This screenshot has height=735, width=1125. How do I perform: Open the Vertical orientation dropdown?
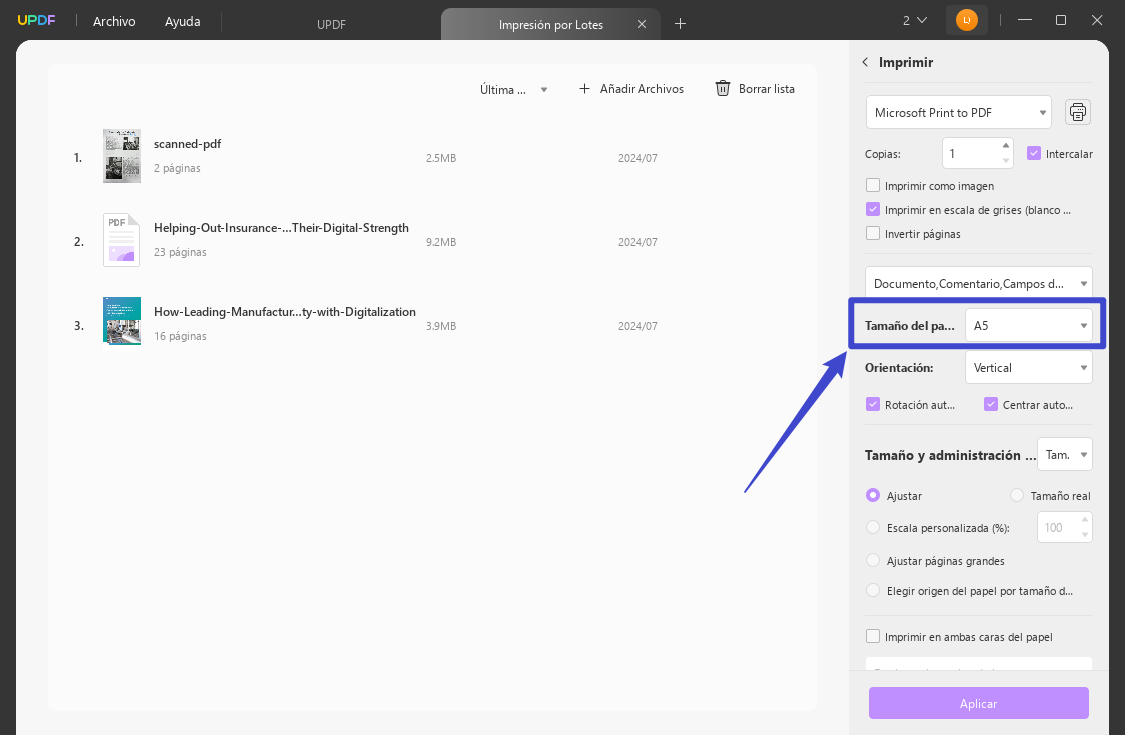click(1028, 367)
